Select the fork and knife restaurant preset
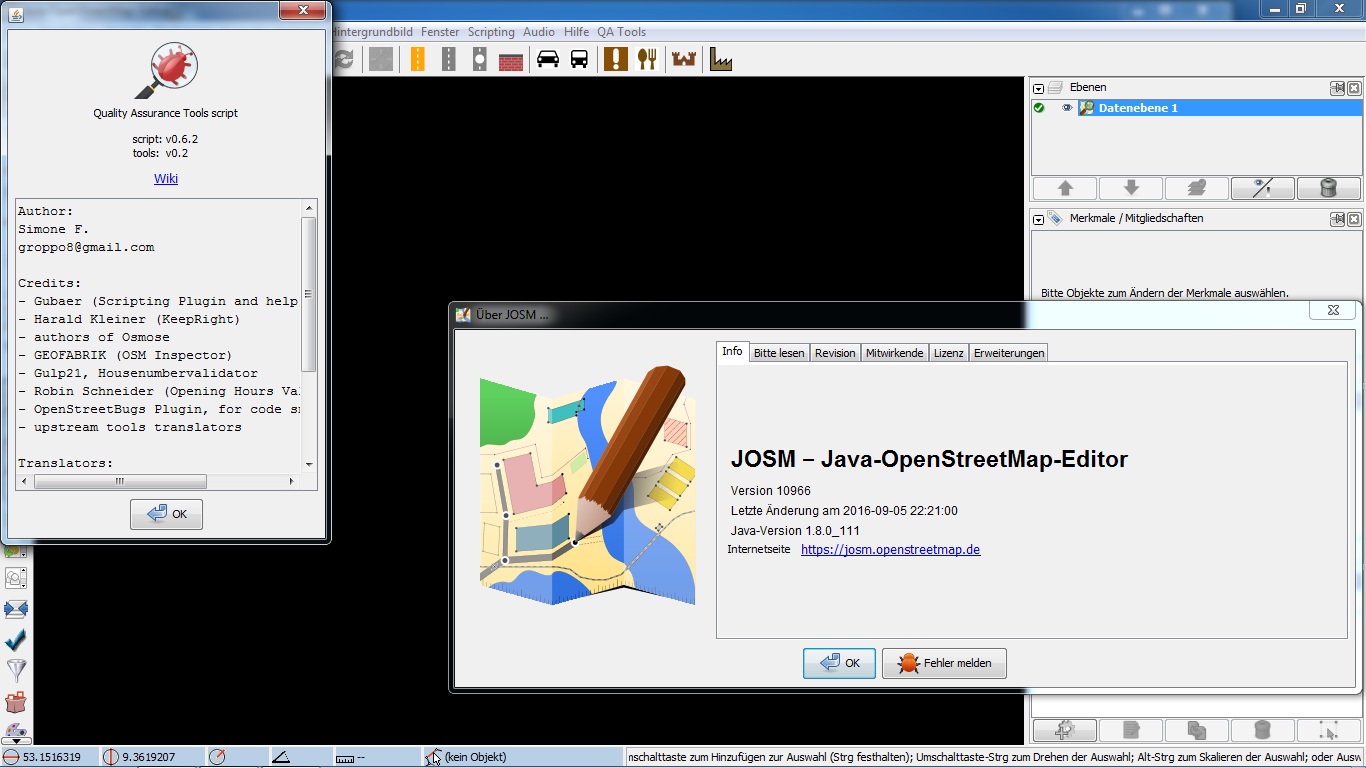 point(647,60)
